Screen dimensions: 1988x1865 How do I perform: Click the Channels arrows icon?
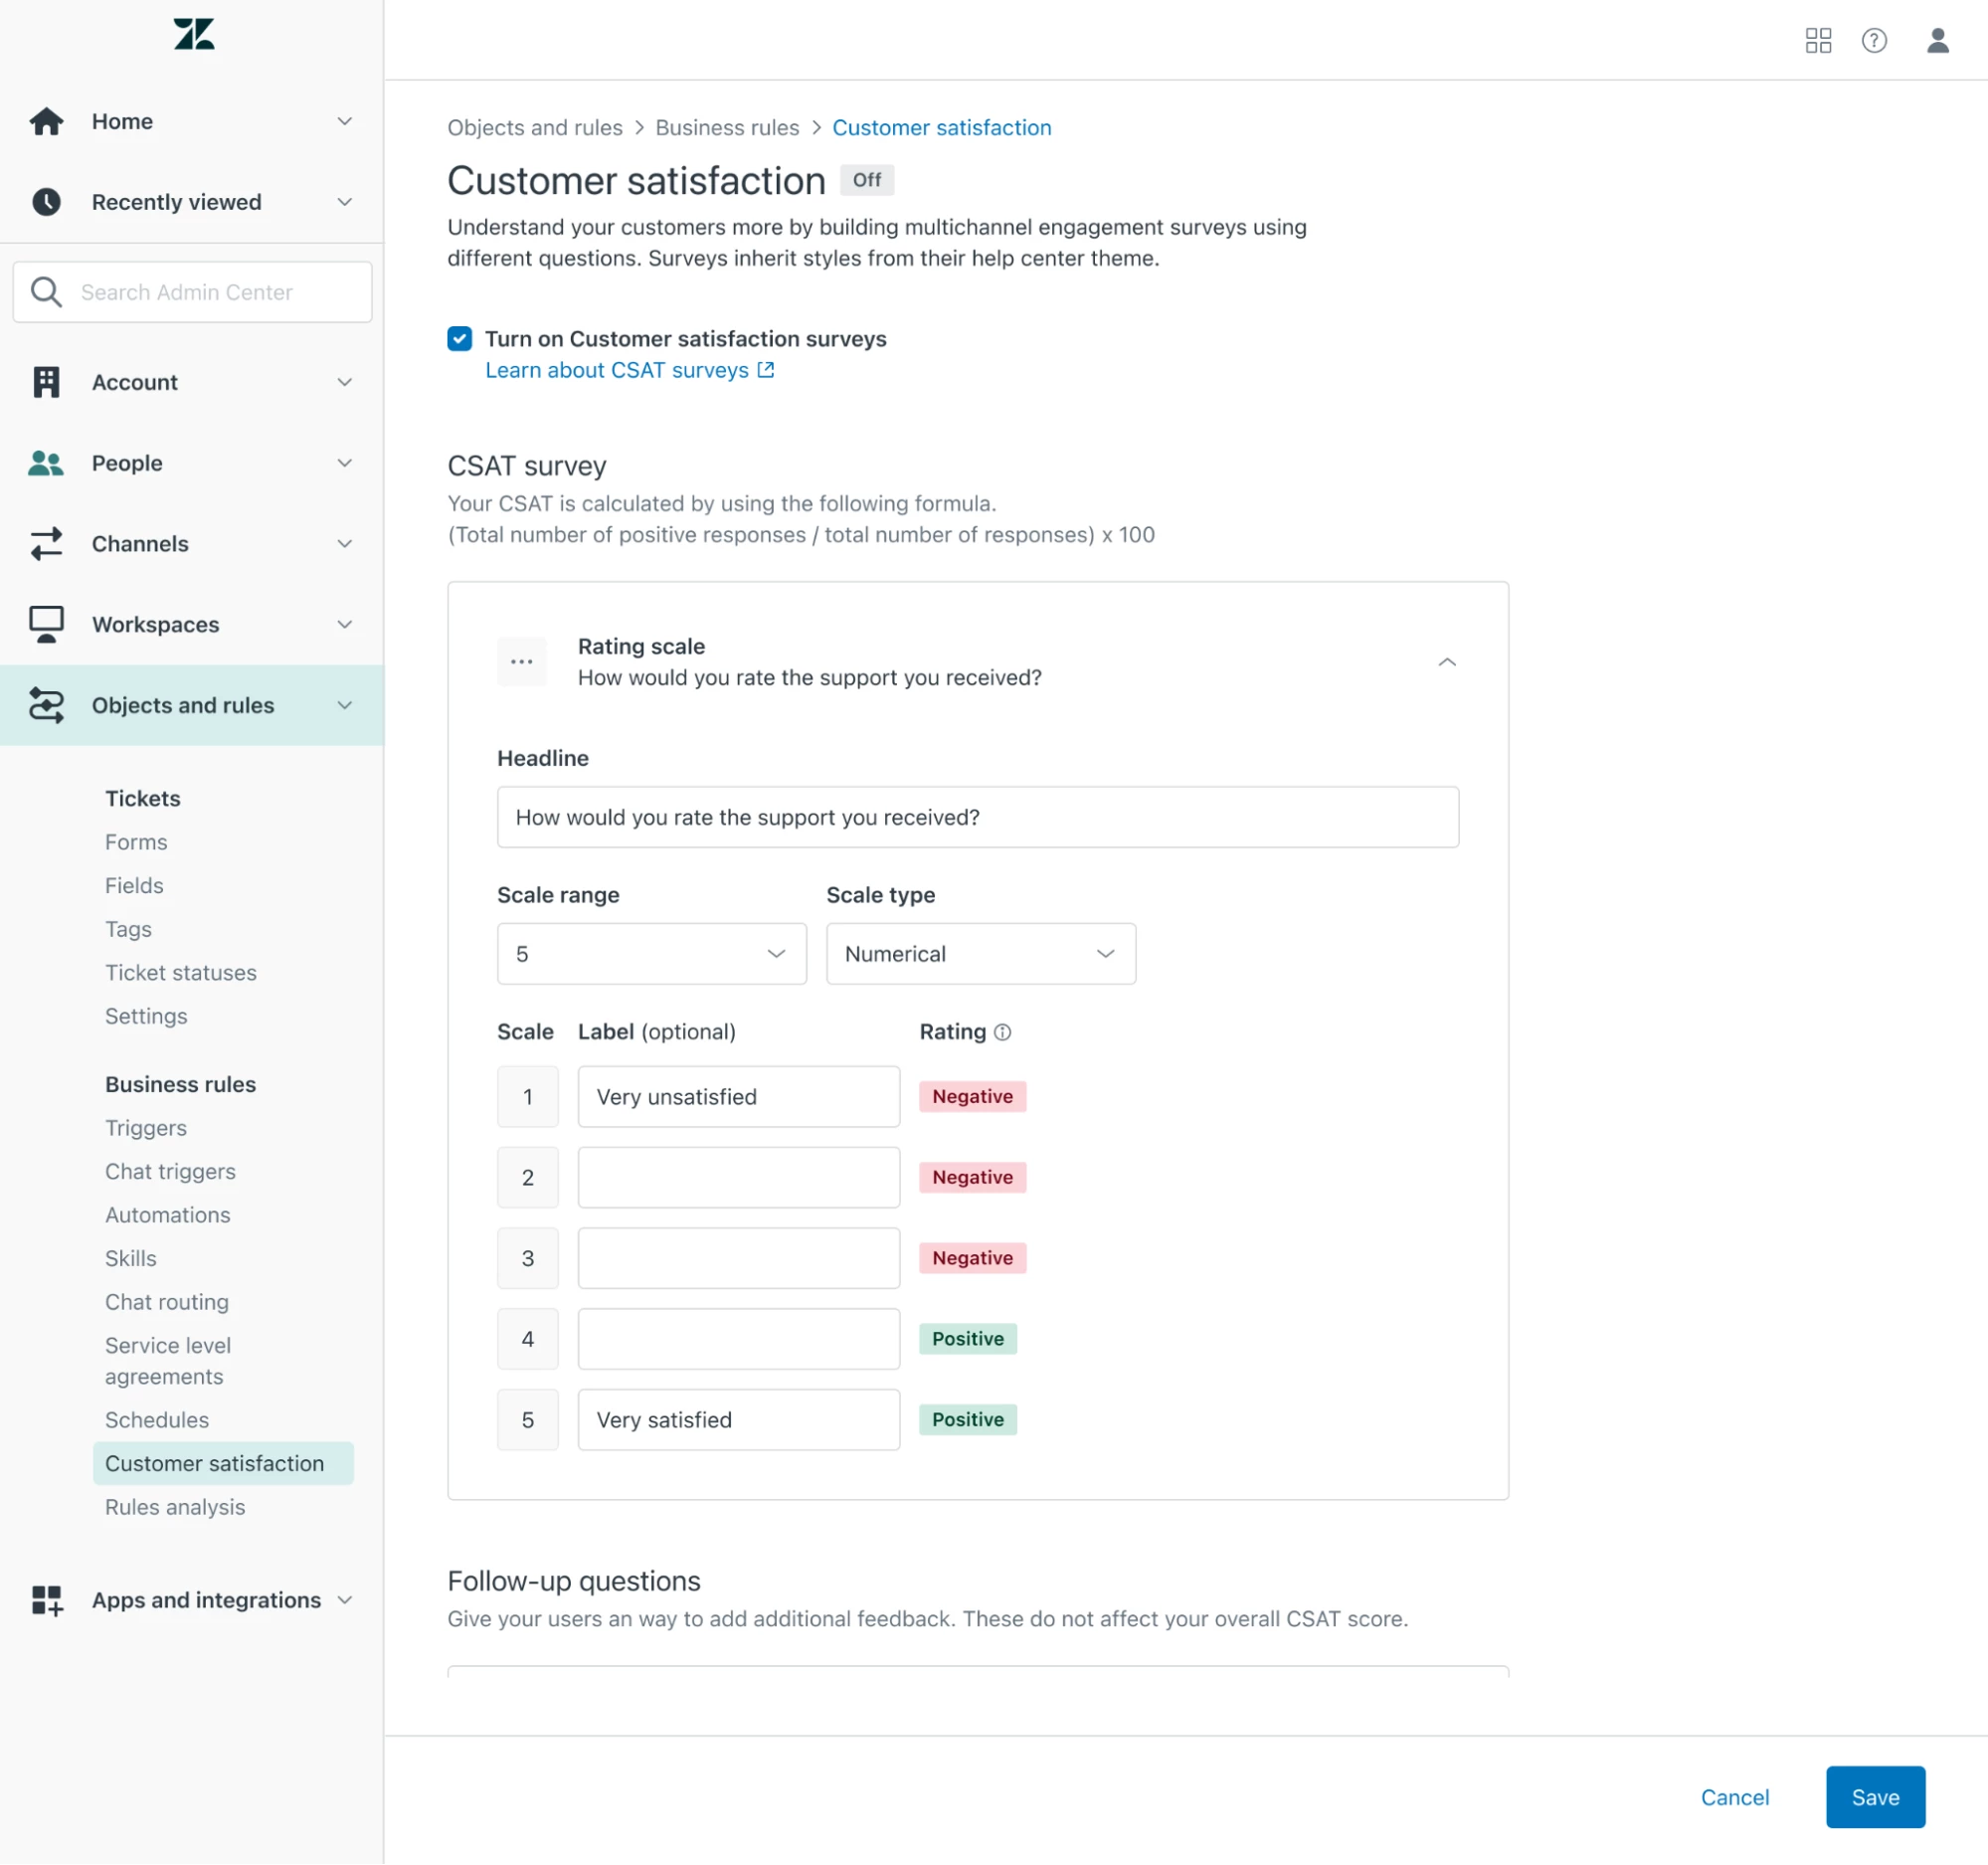(x=46, y=544)
